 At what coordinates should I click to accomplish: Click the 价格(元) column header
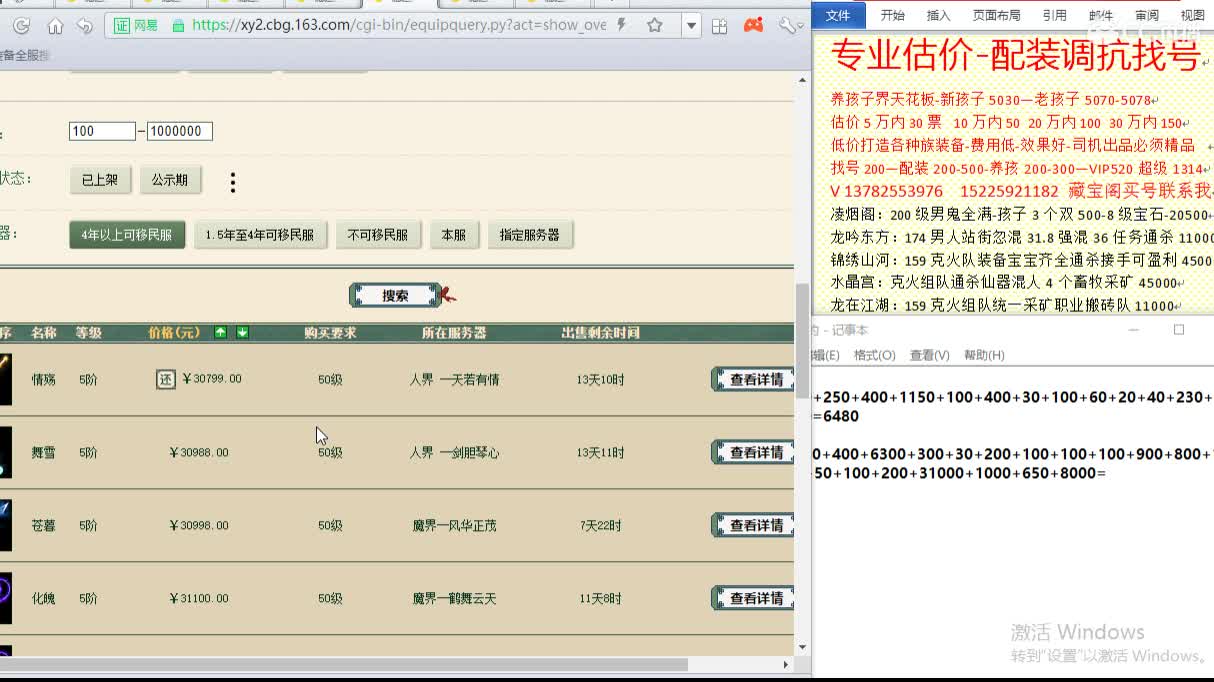(x=174, y=333)
